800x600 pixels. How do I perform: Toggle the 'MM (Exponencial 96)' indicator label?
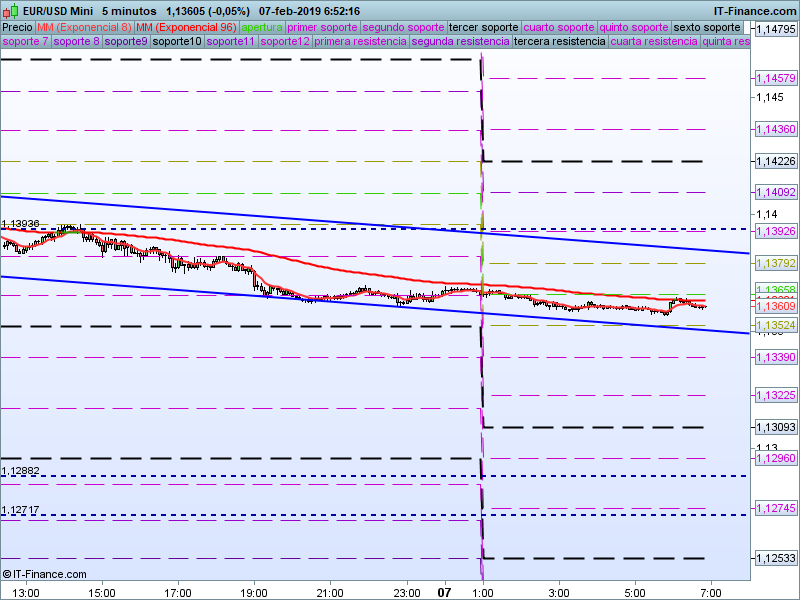[186, 26]
